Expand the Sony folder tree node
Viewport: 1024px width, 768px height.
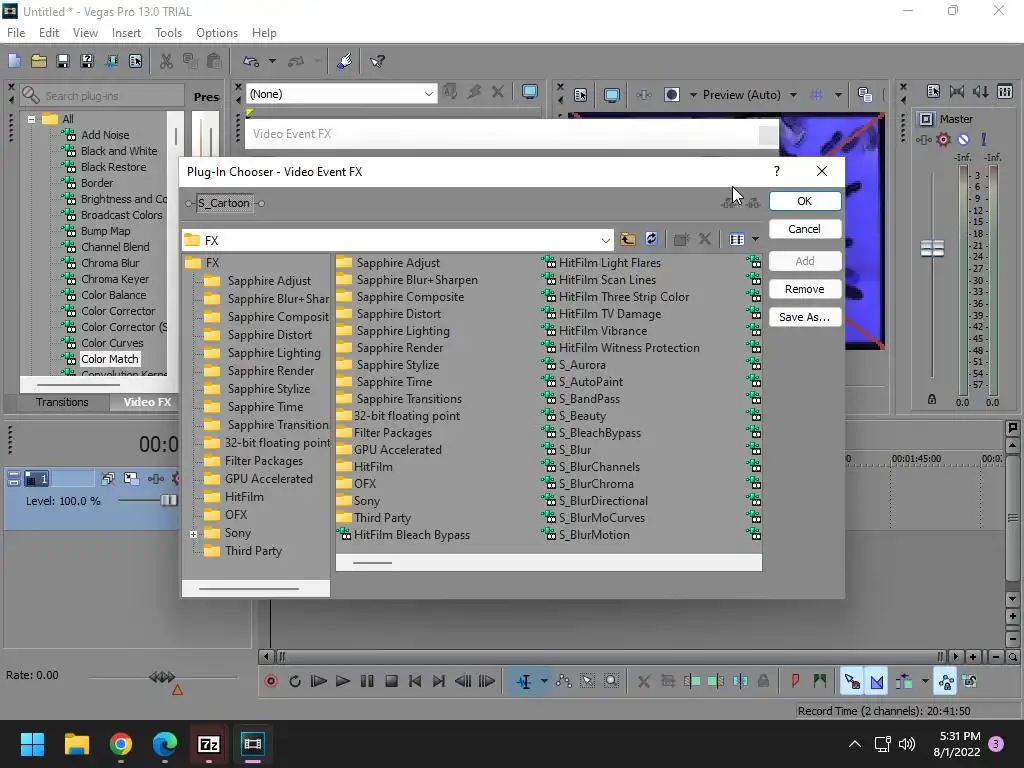[193, 534]
